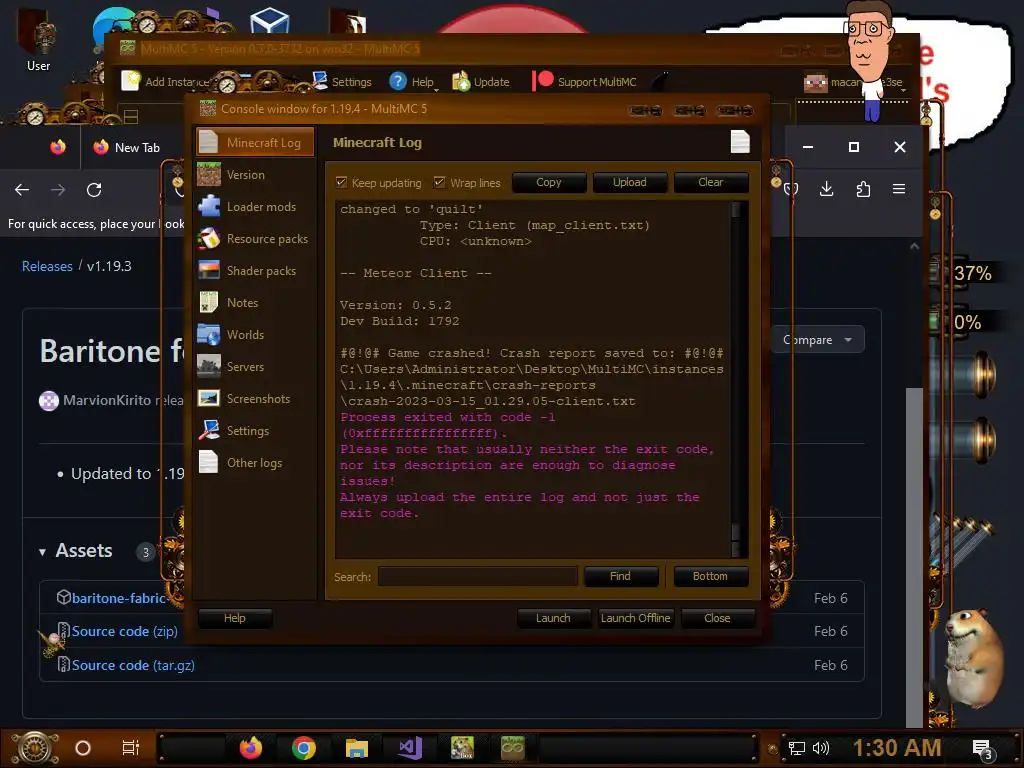Open Firefox downloads icon

tap(826, 189)
